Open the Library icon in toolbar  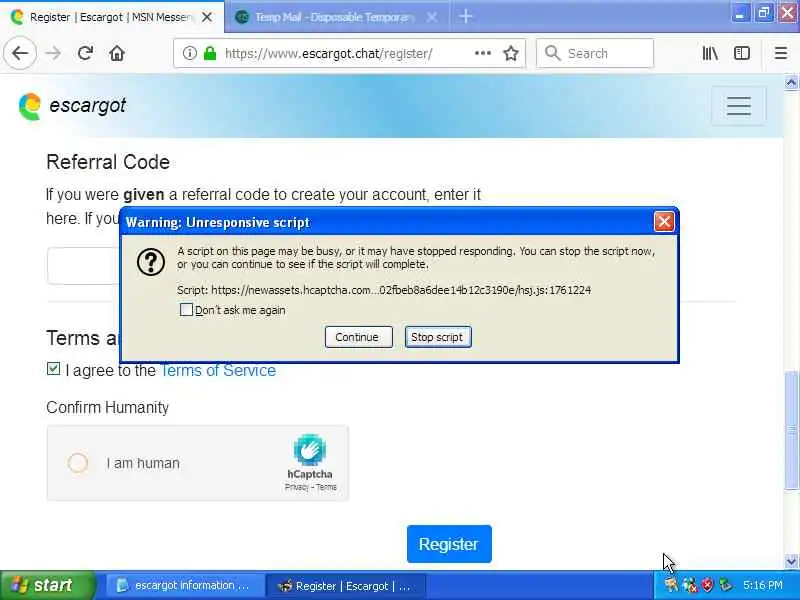710,53
